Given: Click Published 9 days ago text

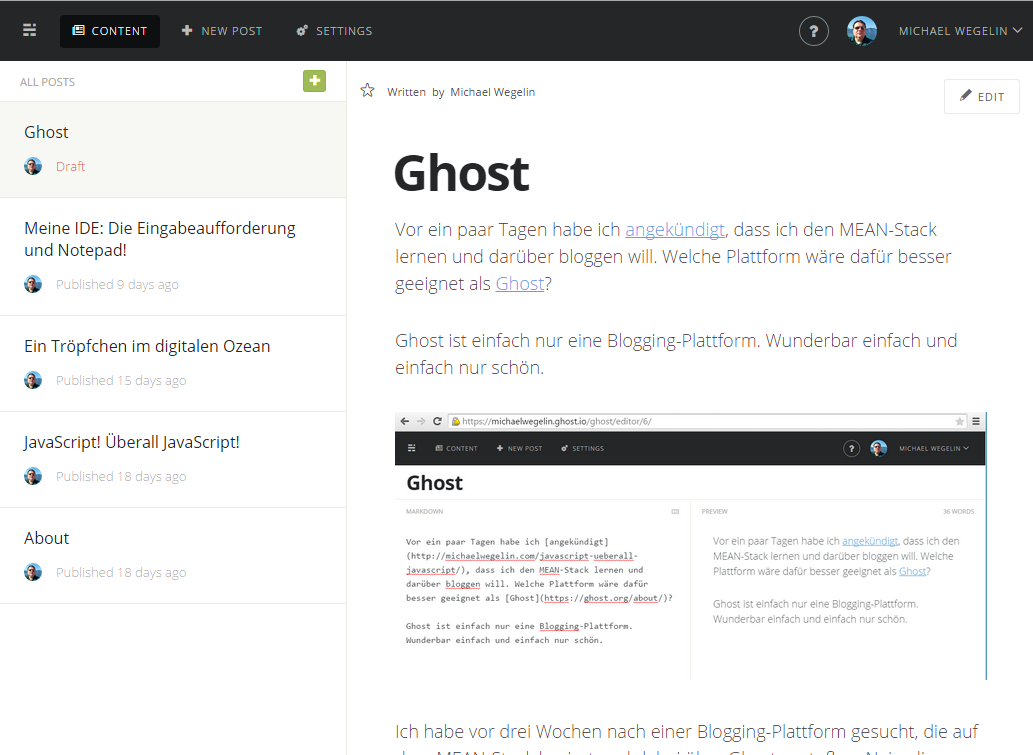Looking at the screenshot, I should point(117,285).
